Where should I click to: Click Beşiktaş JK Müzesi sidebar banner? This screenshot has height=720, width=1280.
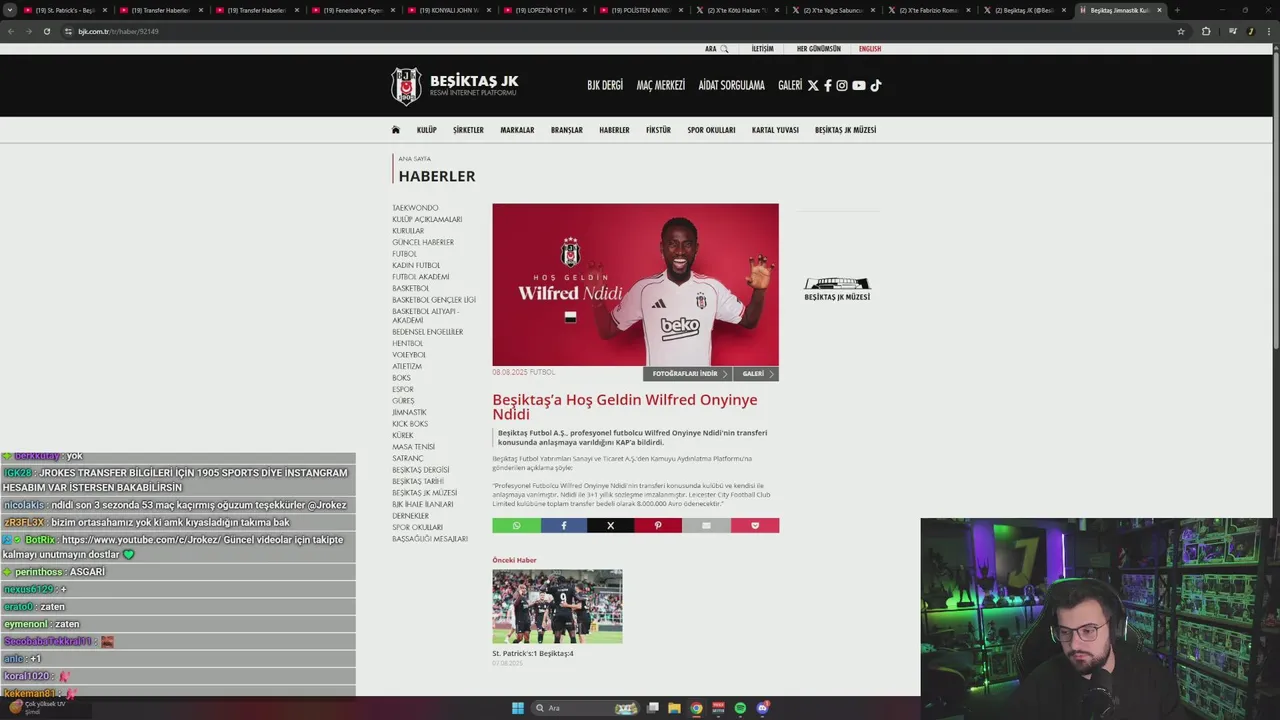click(x=837, y=289)
